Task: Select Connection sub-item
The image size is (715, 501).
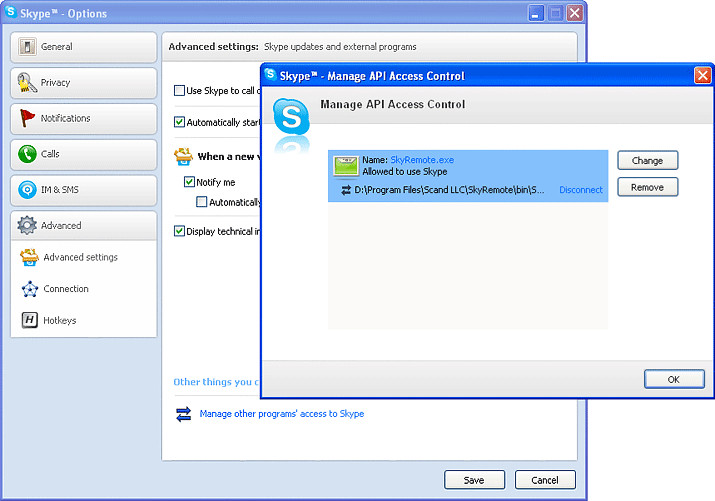Action: [66, 289]
